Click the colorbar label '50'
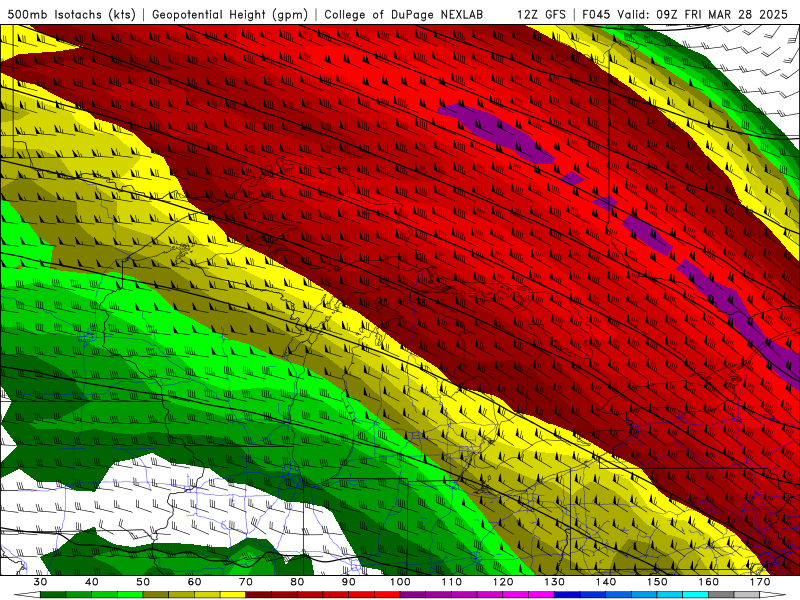This screenshot has width=800, height=600. 143,582
